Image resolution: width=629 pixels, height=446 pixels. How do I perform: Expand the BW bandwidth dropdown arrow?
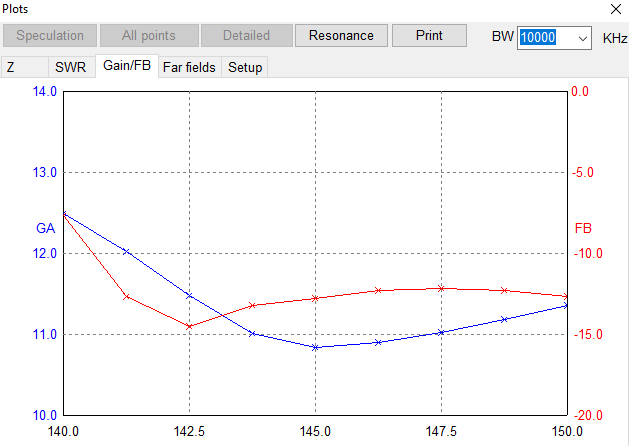[583, 38]
